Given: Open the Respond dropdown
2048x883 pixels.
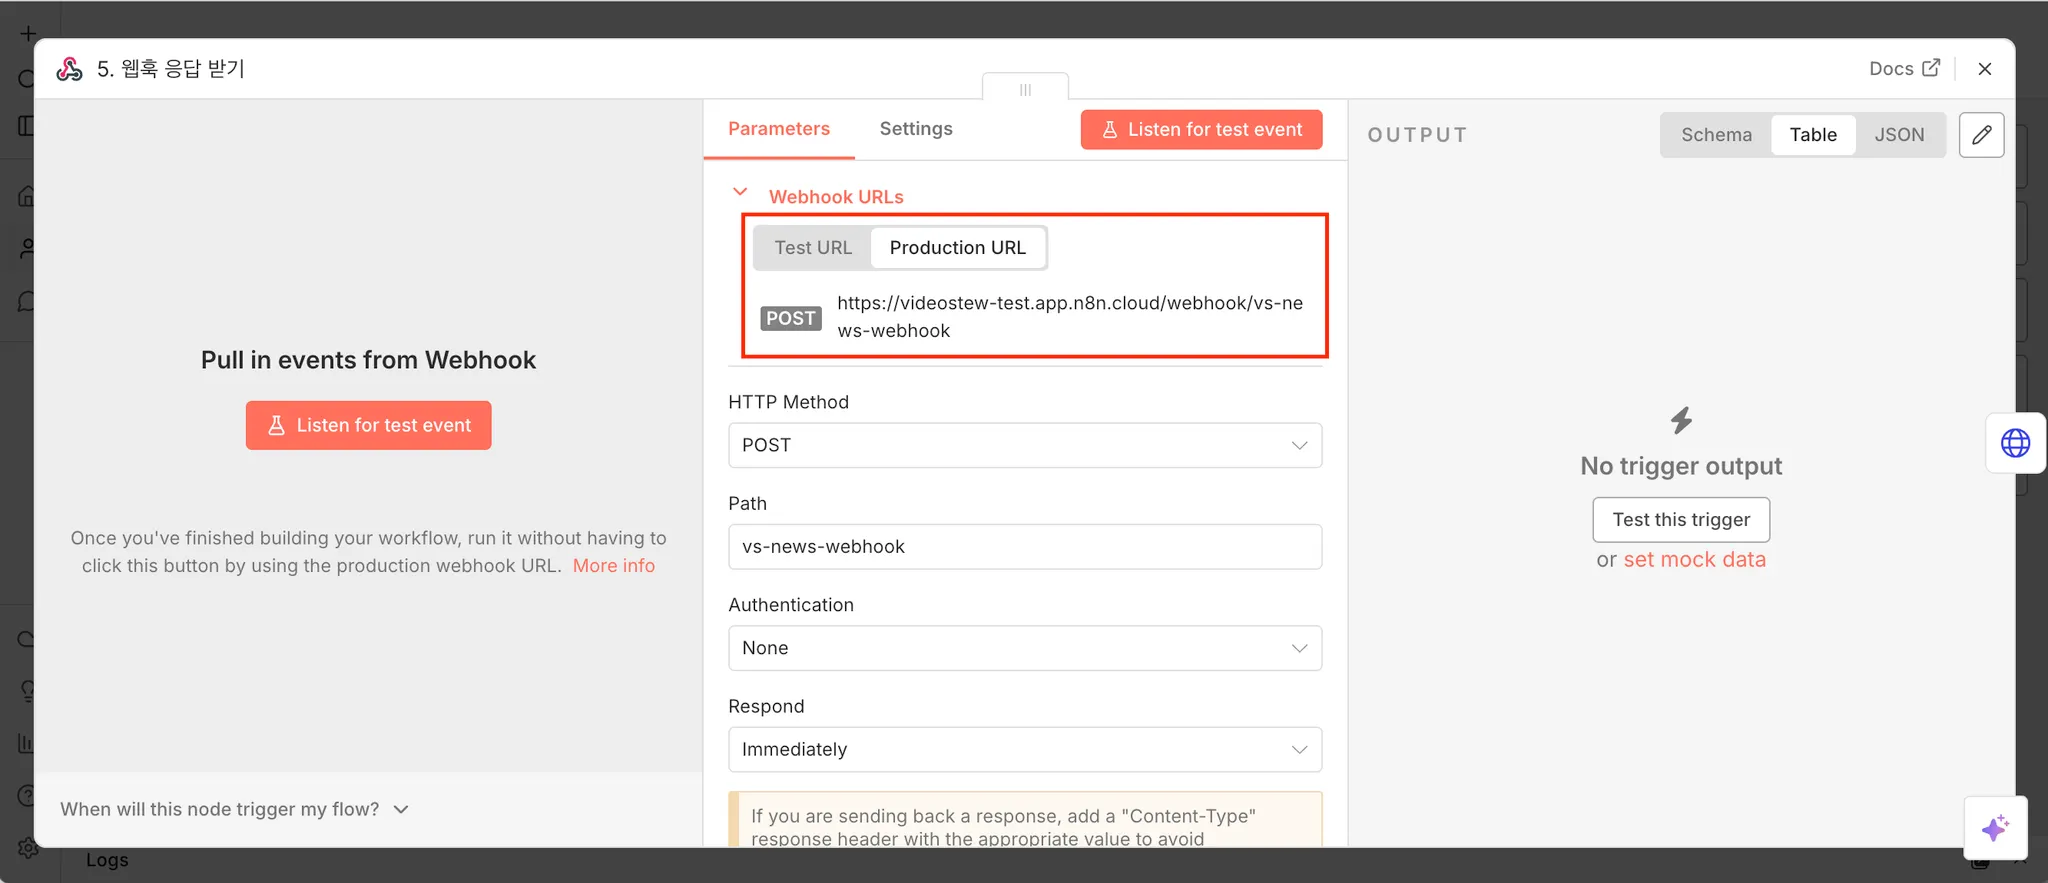Looking at the screenshot, I should 1024,750.
